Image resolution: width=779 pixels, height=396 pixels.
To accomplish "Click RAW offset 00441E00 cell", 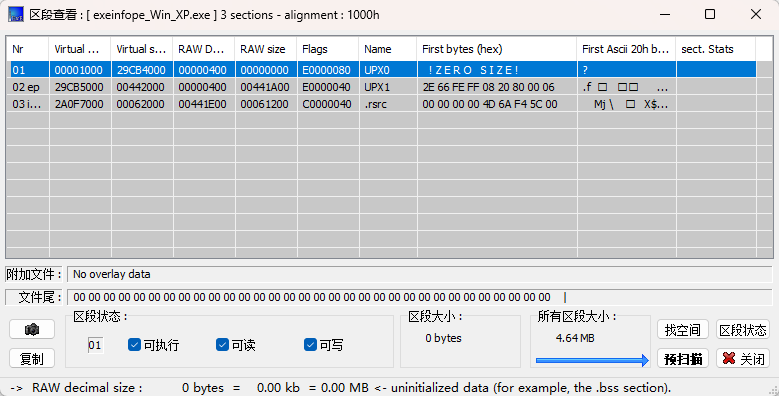I will (x=204, y=104).
